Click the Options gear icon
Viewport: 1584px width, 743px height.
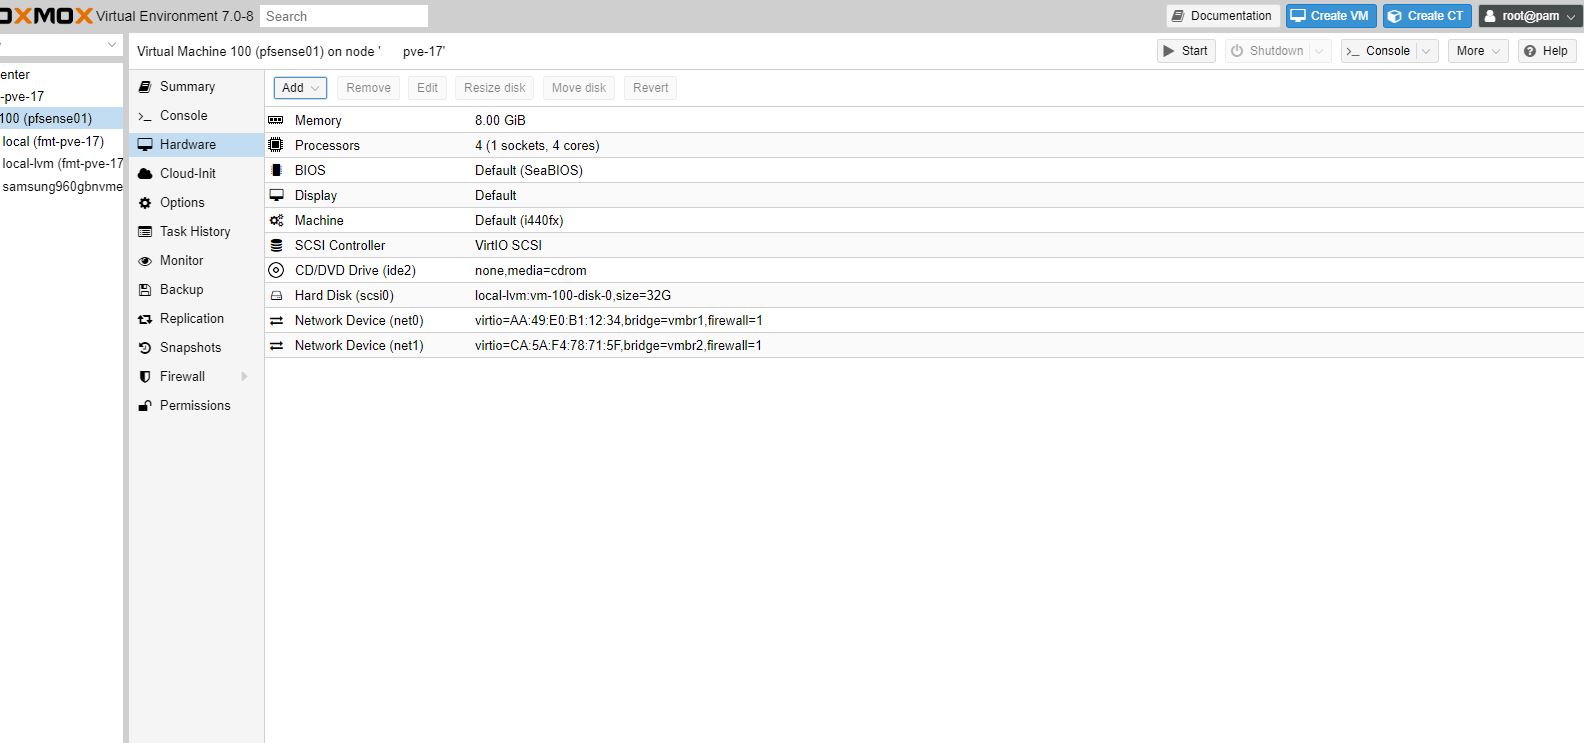[x=145, y=203]
